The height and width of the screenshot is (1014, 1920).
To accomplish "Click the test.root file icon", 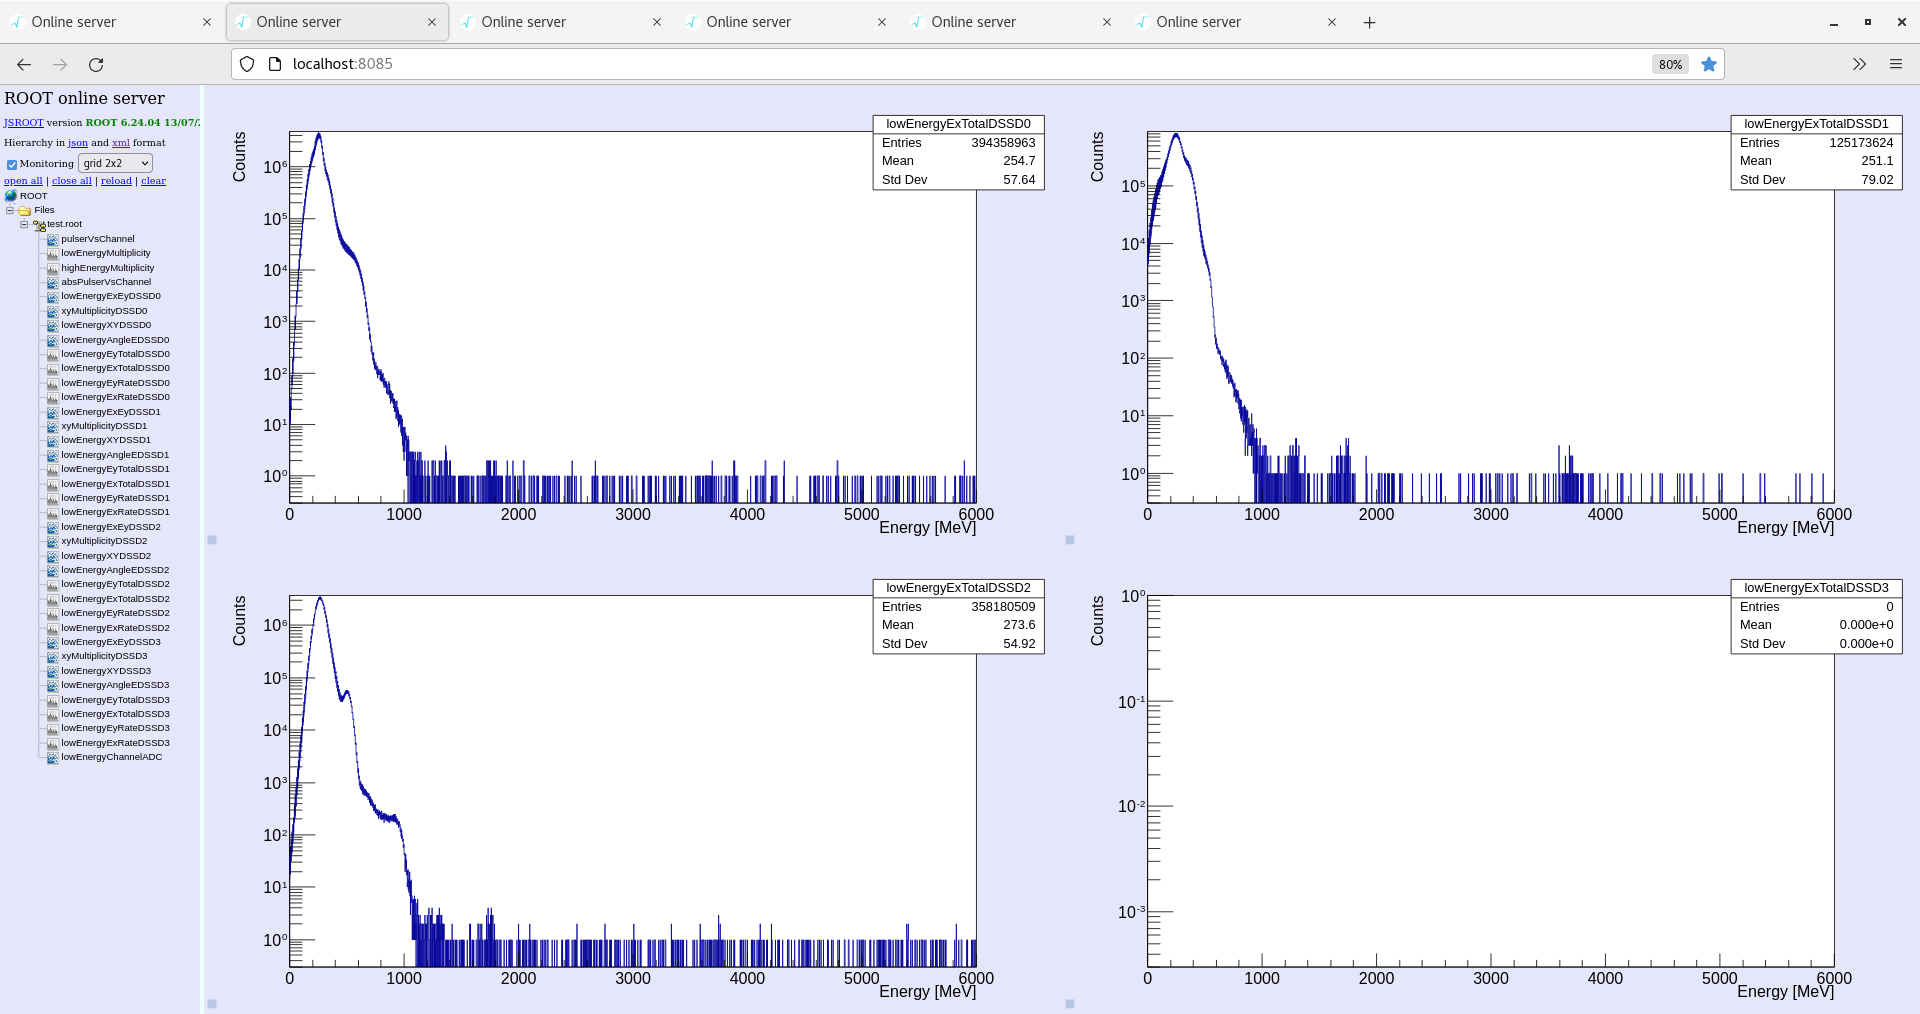I will (39, 225).
